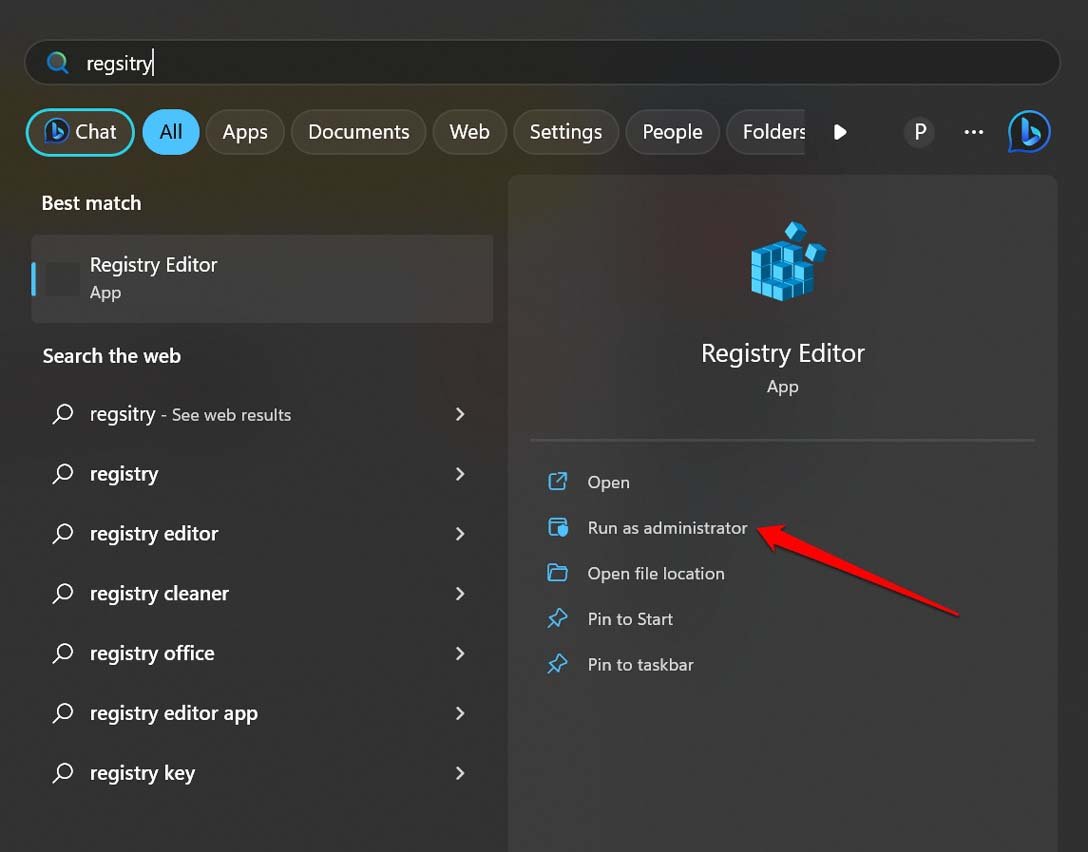Select the Folders filter tab

tap(766, 132)
